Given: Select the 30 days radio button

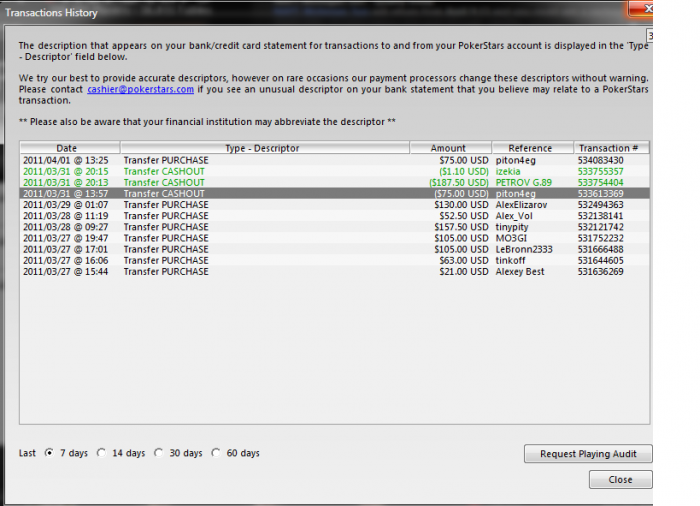Looking at the screenshot, I should coord(158,453).
